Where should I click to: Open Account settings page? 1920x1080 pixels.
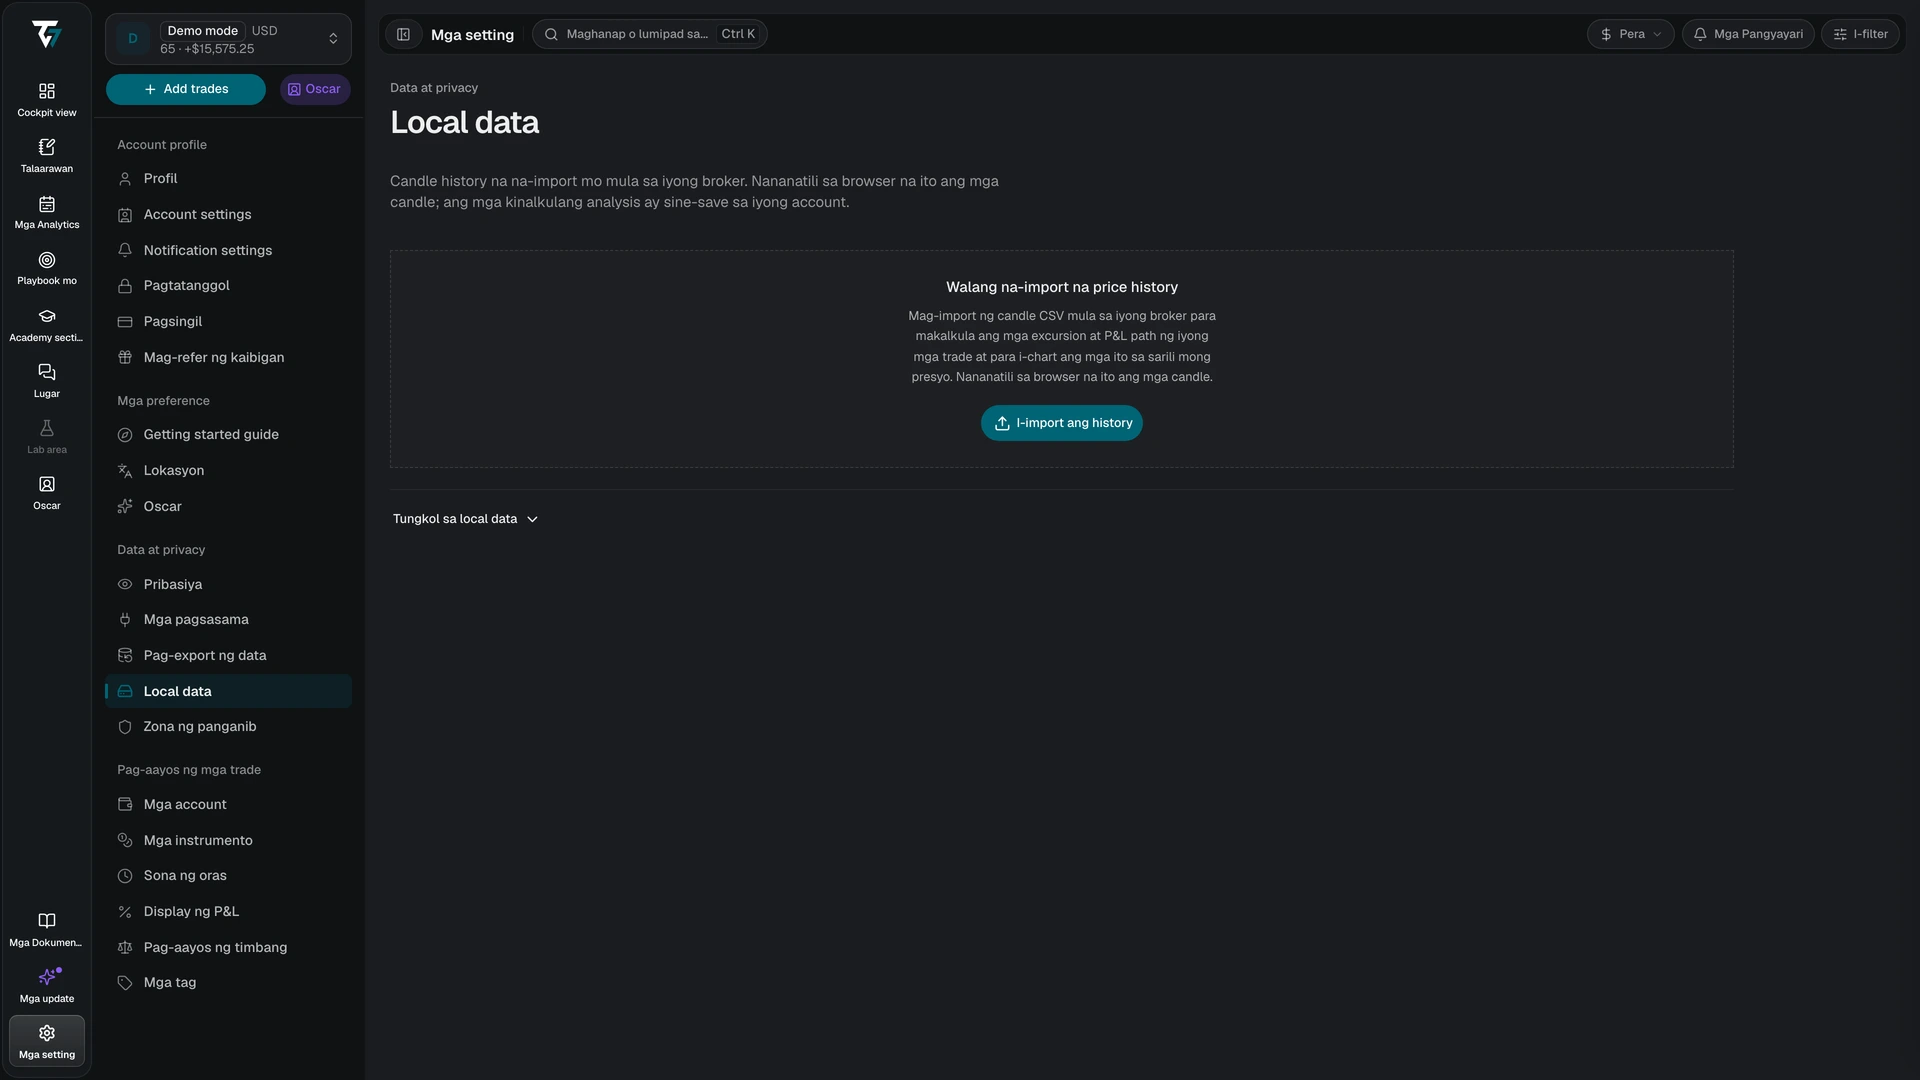coord(228,214)
